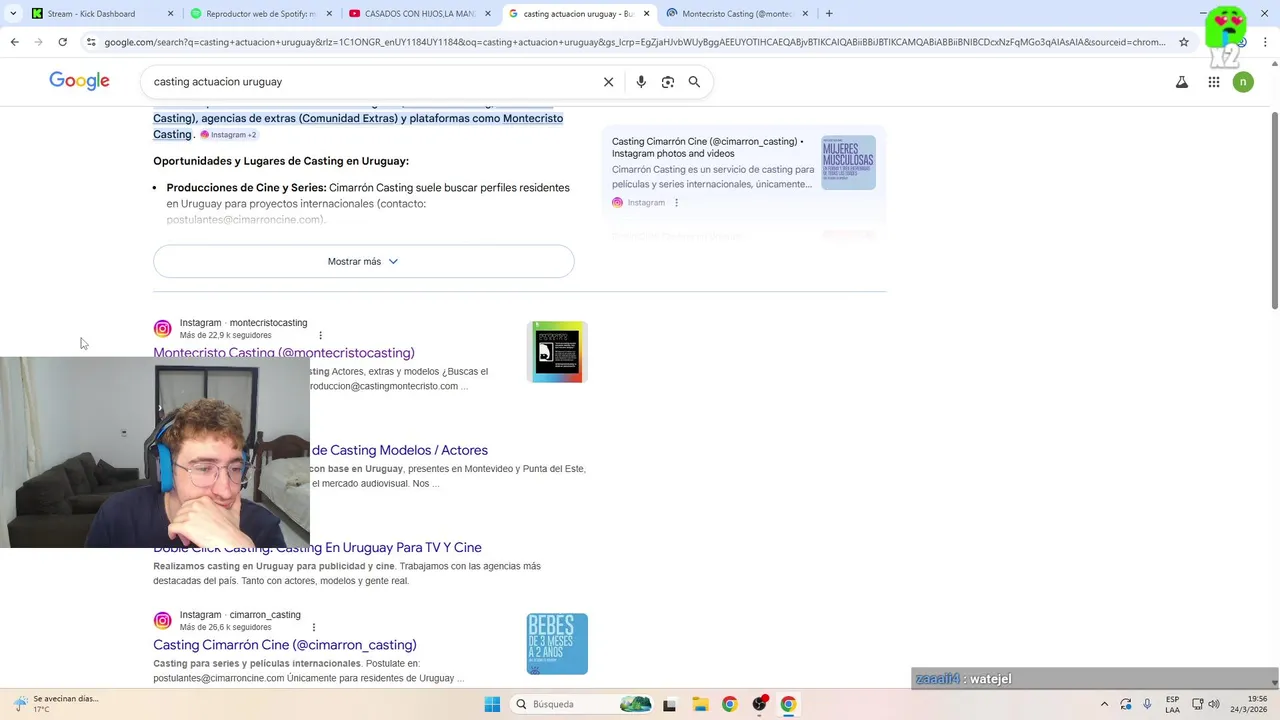Clear the Google search box text
The width and height of the screenshot is (1280, 720).
coord(608,82)
